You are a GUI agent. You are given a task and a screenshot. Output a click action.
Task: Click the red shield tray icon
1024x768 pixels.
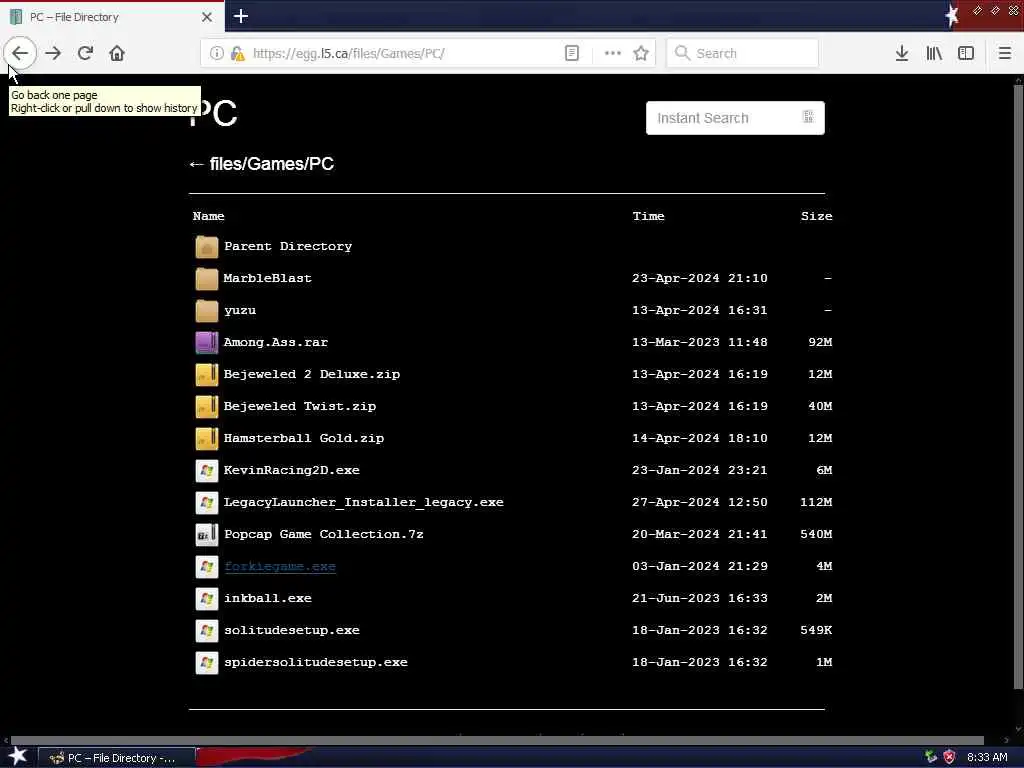click(x=949, y=757)
